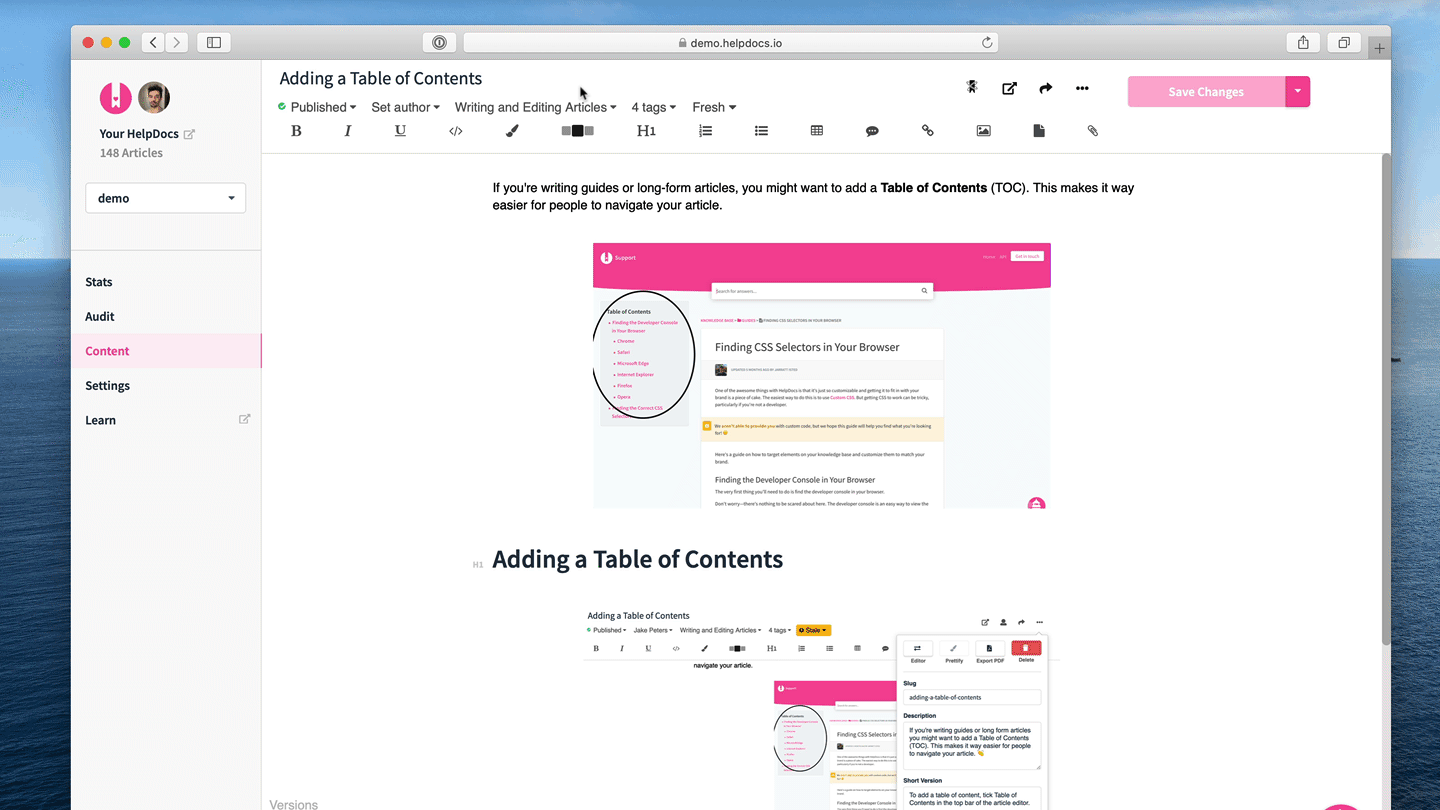Reload the page in Safari
Image resolution: width=1440 pixels, height=810 pixels.
click(987, 42)
